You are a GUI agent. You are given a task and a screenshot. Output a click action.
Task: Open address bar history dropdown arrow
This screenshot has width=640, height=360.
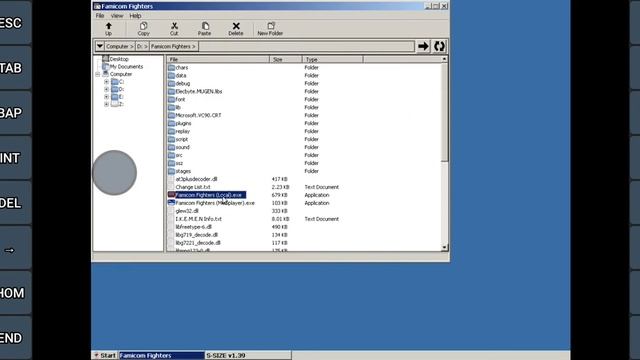pos(100,46)
